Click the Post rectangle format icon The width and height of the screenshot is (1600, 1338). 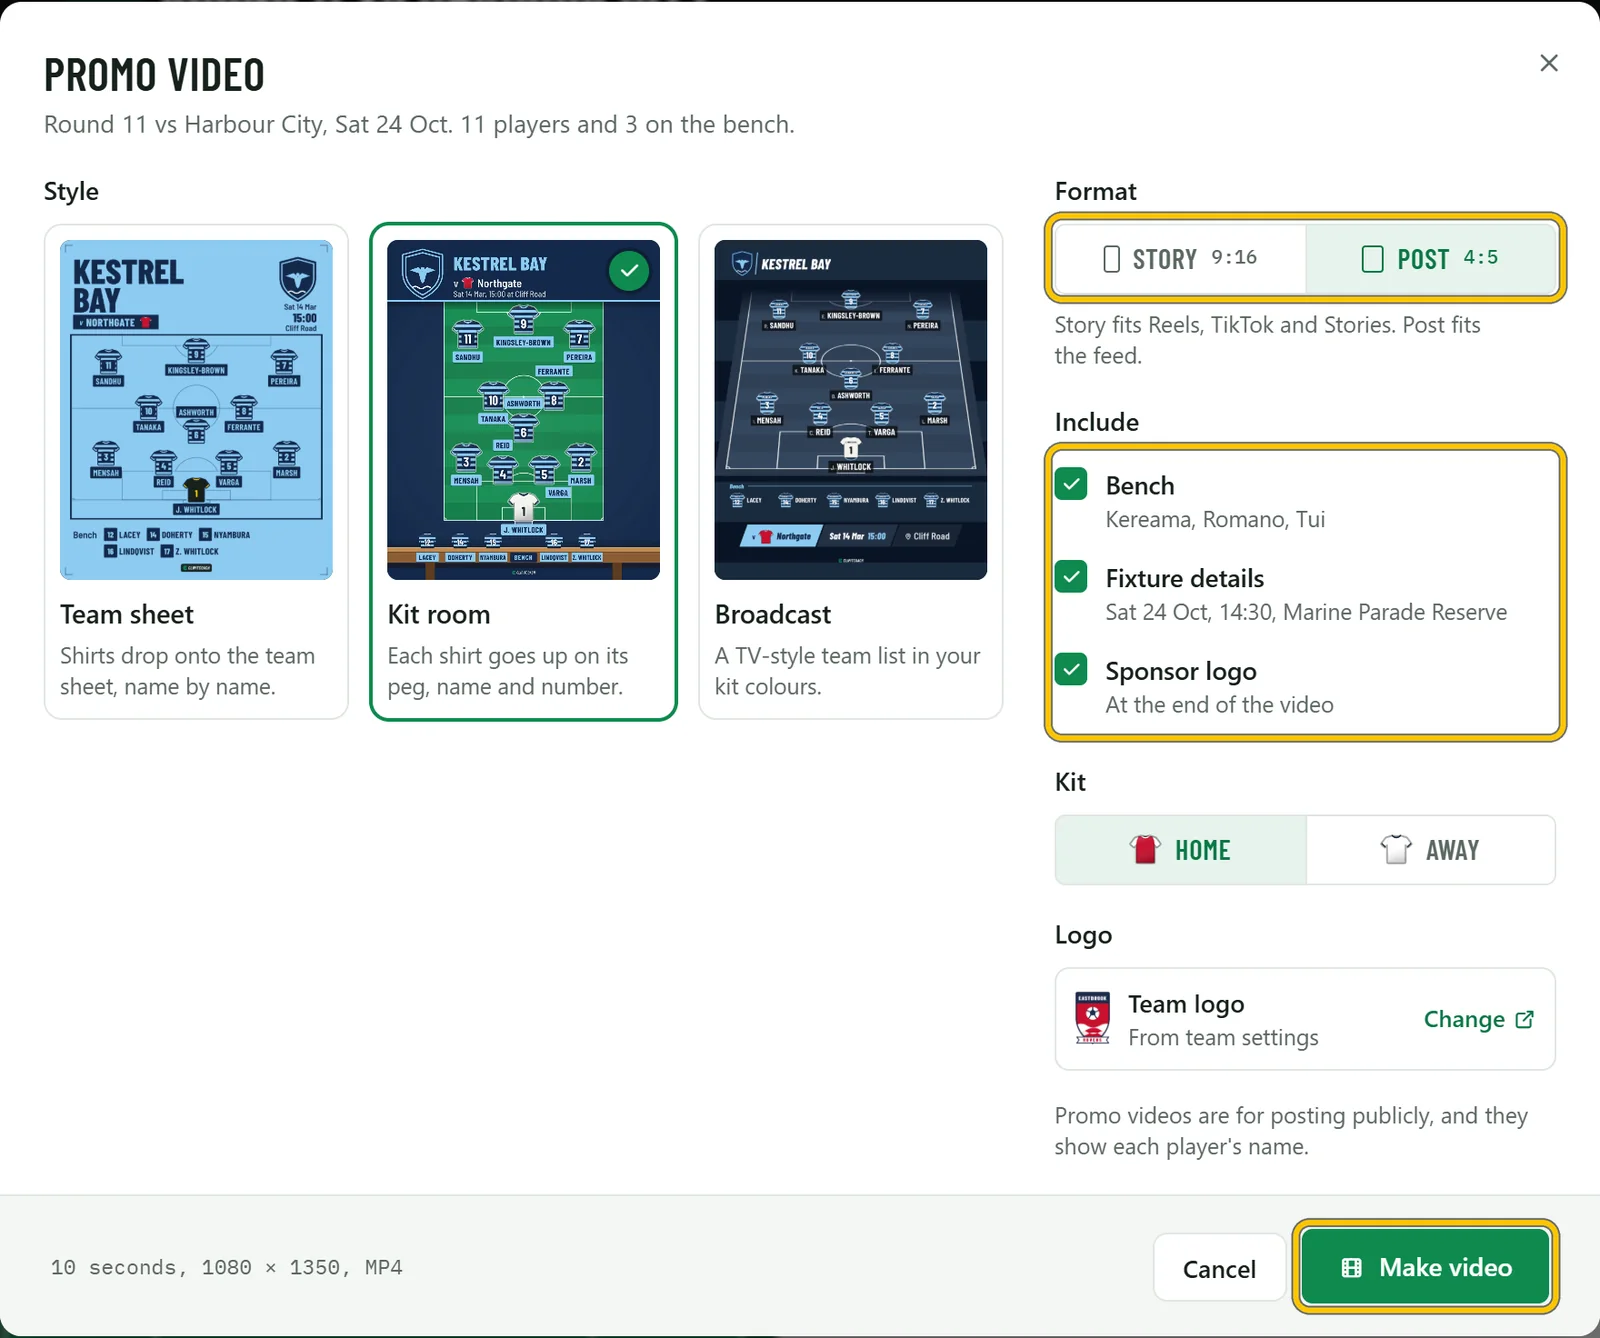[1372, 259]
